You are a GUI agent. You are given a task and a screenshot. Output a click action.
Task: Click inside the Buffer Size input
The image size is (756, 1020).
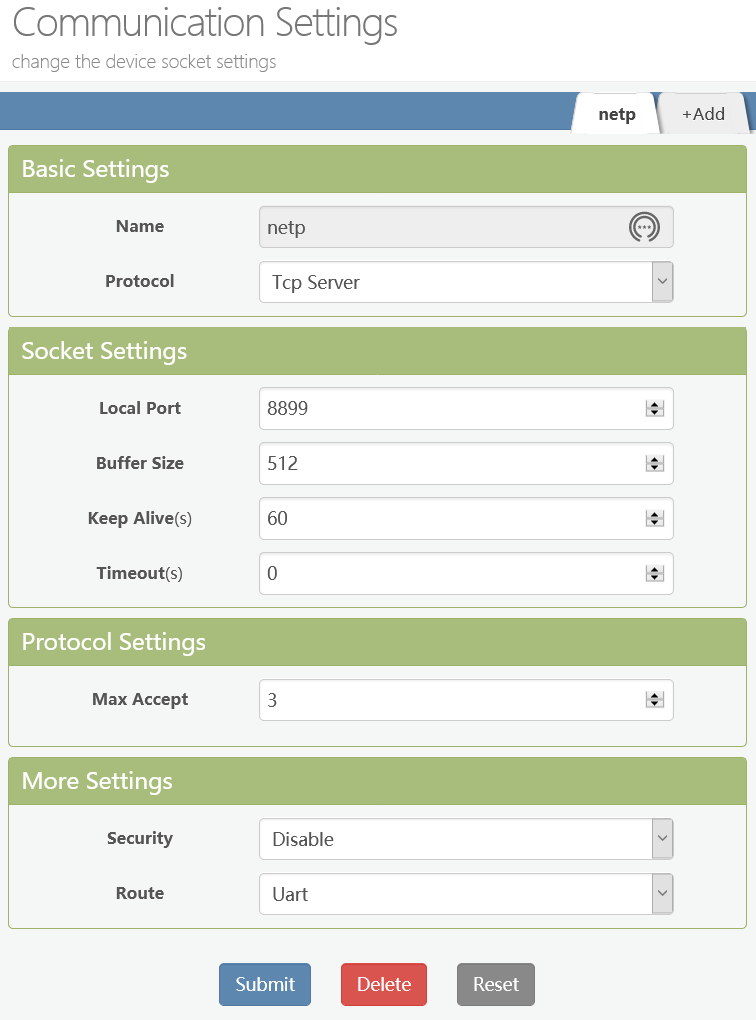coord(450,463)
